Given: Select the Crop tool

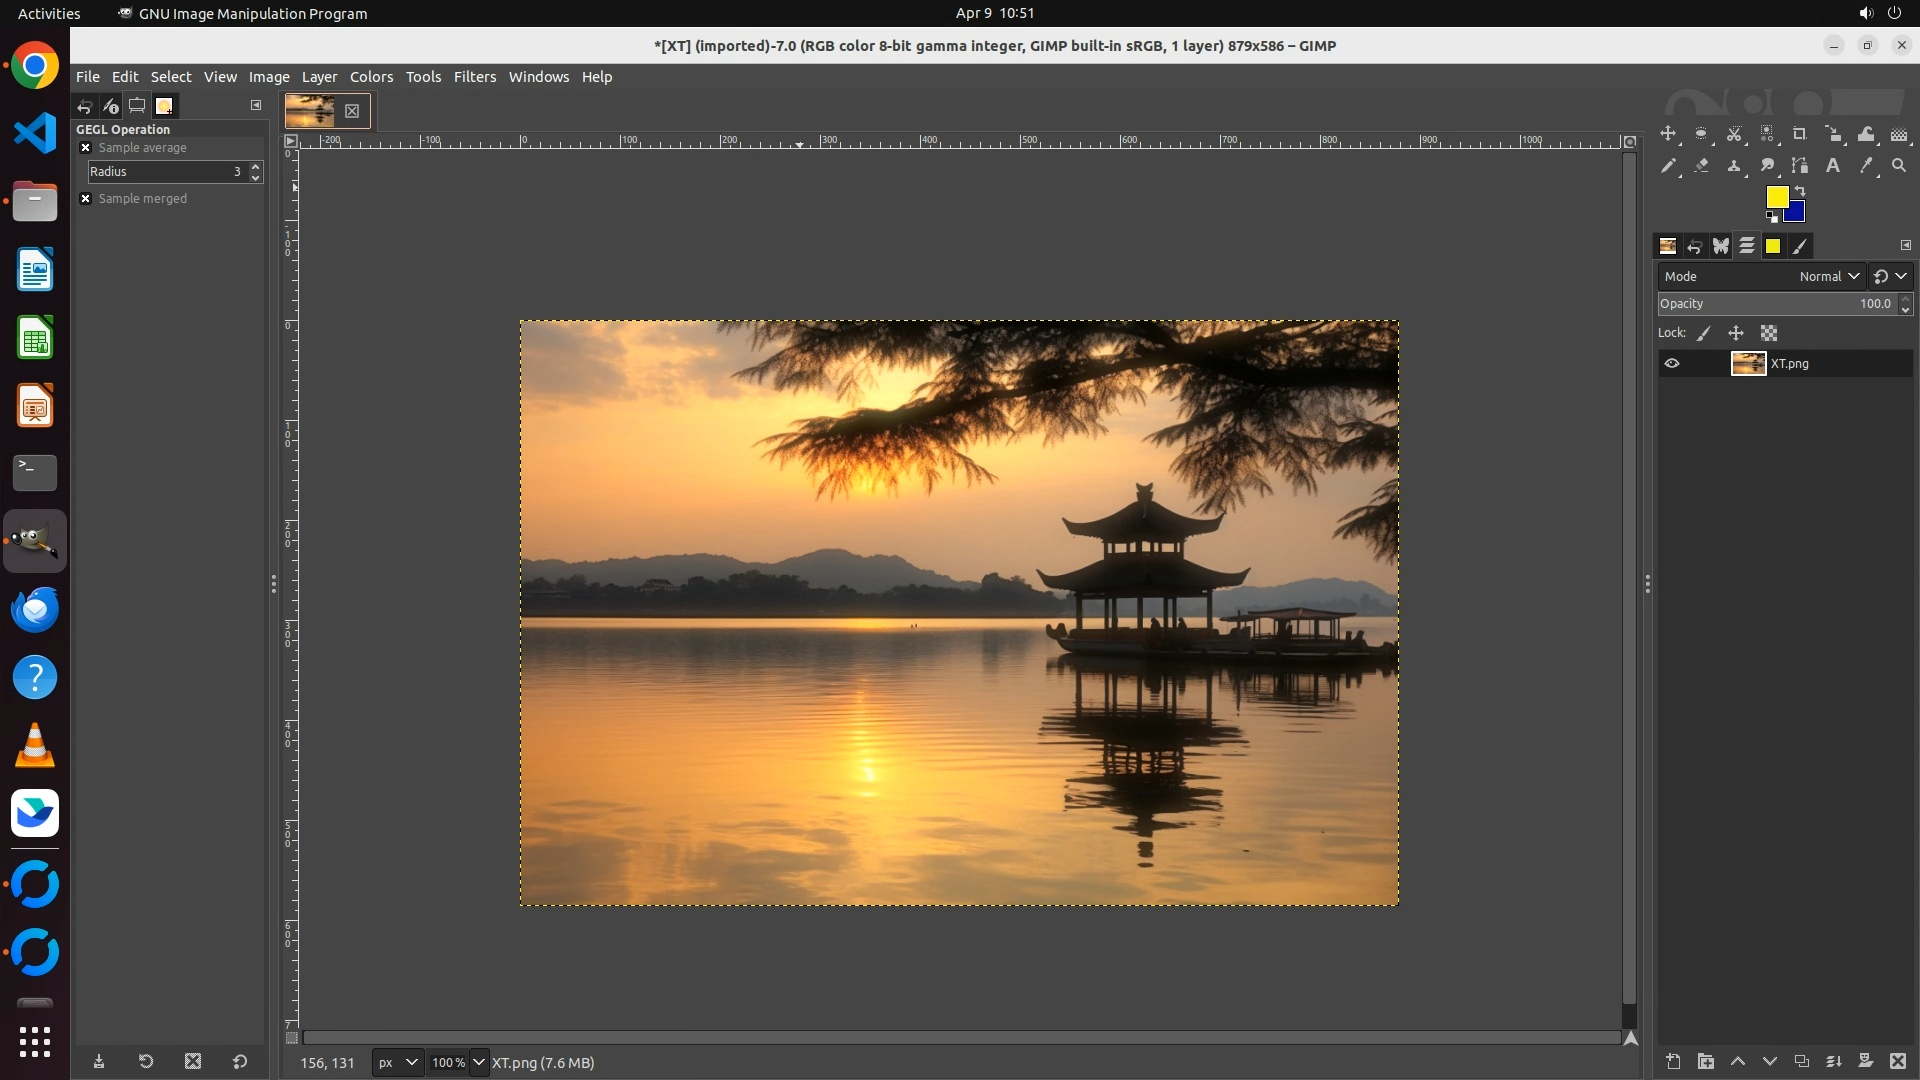Looking at the screenshot, I should tap(1800, 134).
